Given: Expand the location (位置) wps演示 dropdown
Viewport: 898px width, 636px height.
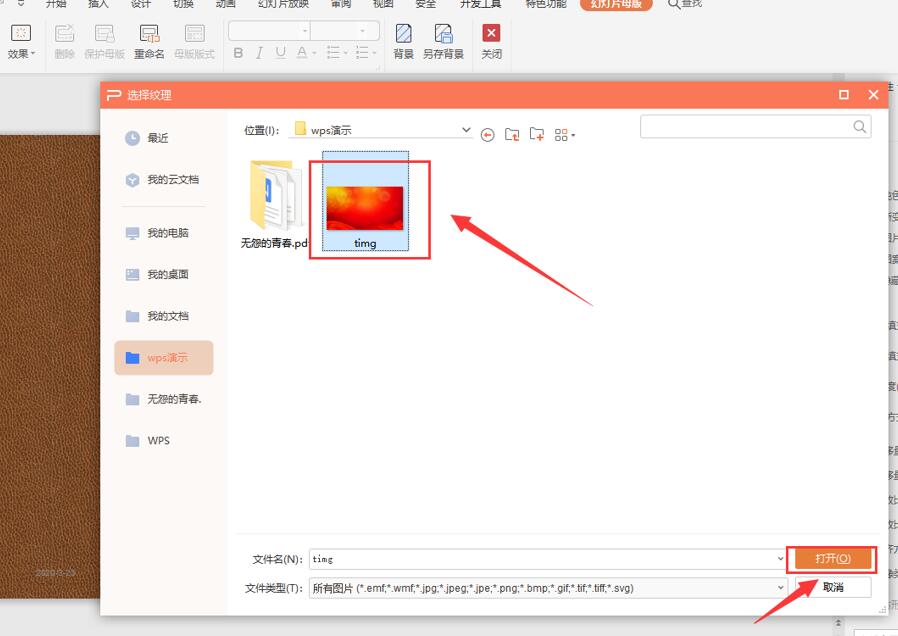Looking at the screenshot, I should coord(466,130).
